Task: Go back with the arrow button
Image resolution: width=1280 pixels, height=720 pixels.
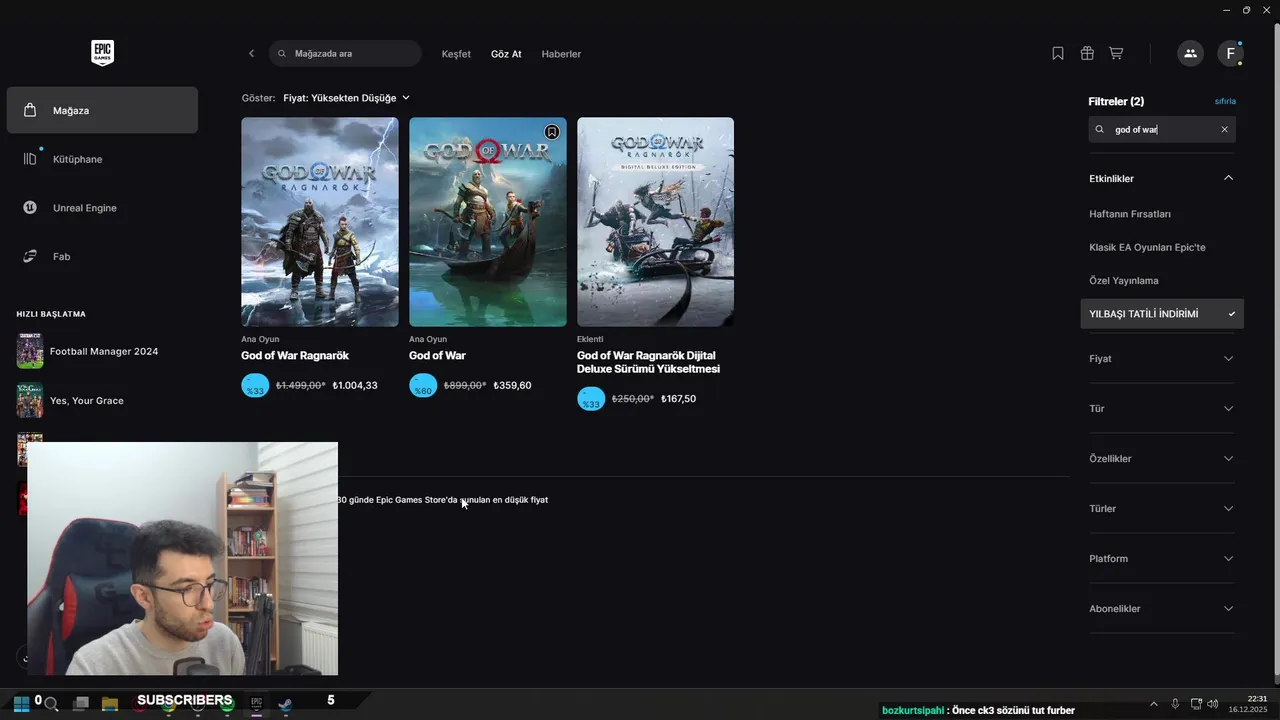Action: click(x=251, y=53)
